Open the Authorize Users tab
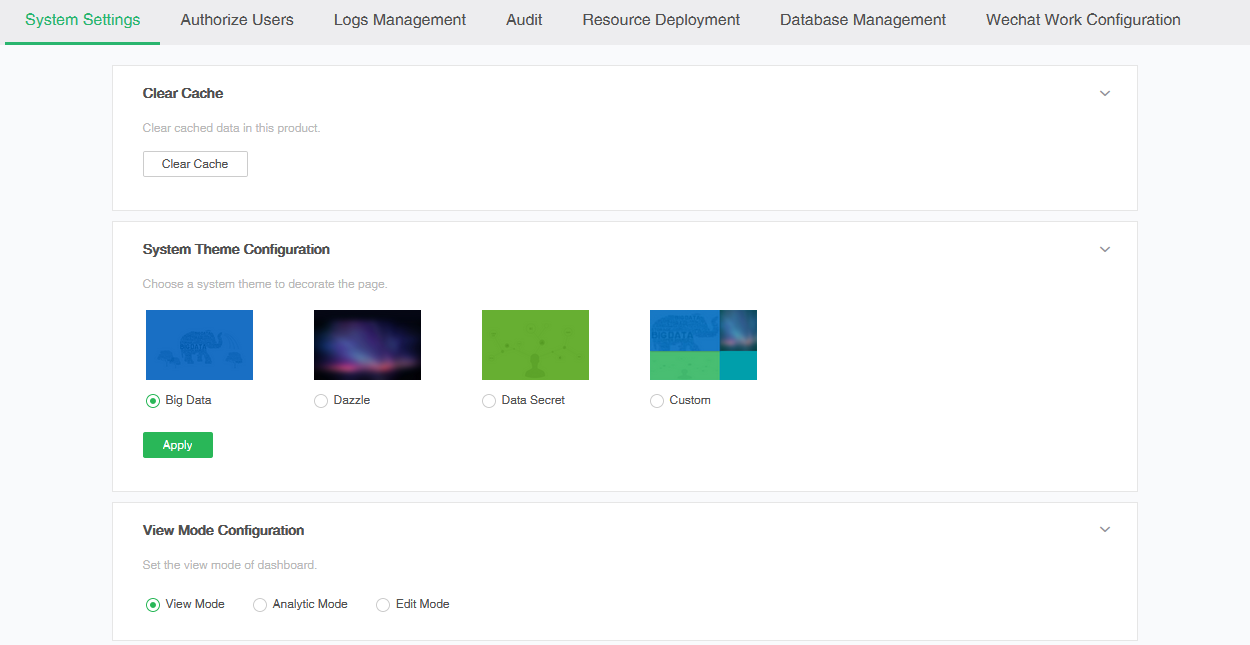The height and width of the screenshot is (645, 1250). (237, 20)
